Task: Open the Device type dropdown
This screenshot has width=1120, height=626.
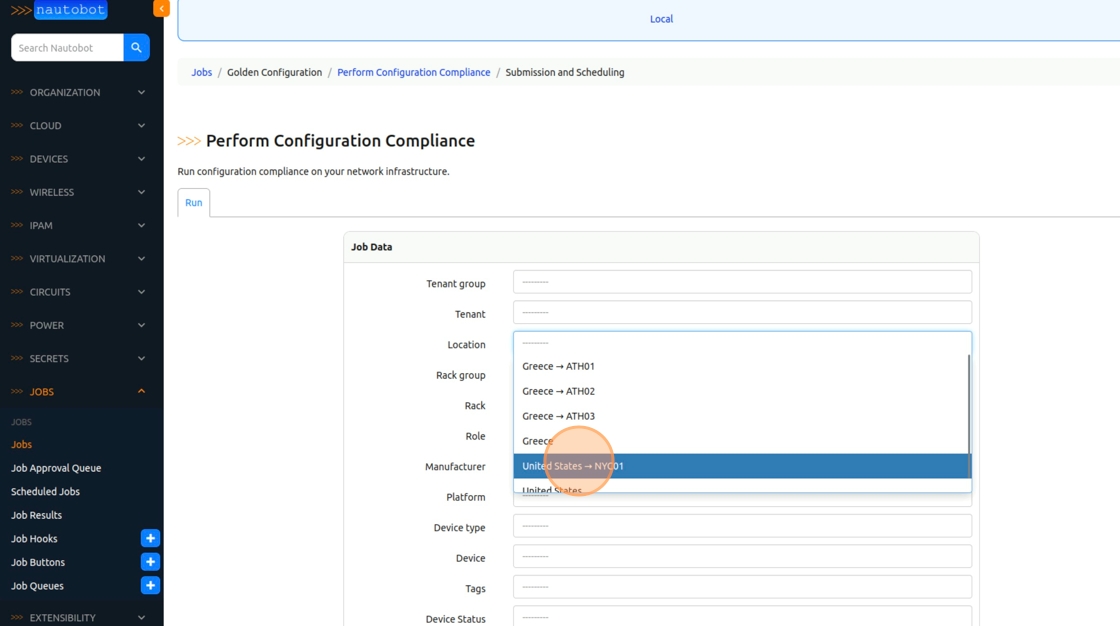Action: [741, 526]
